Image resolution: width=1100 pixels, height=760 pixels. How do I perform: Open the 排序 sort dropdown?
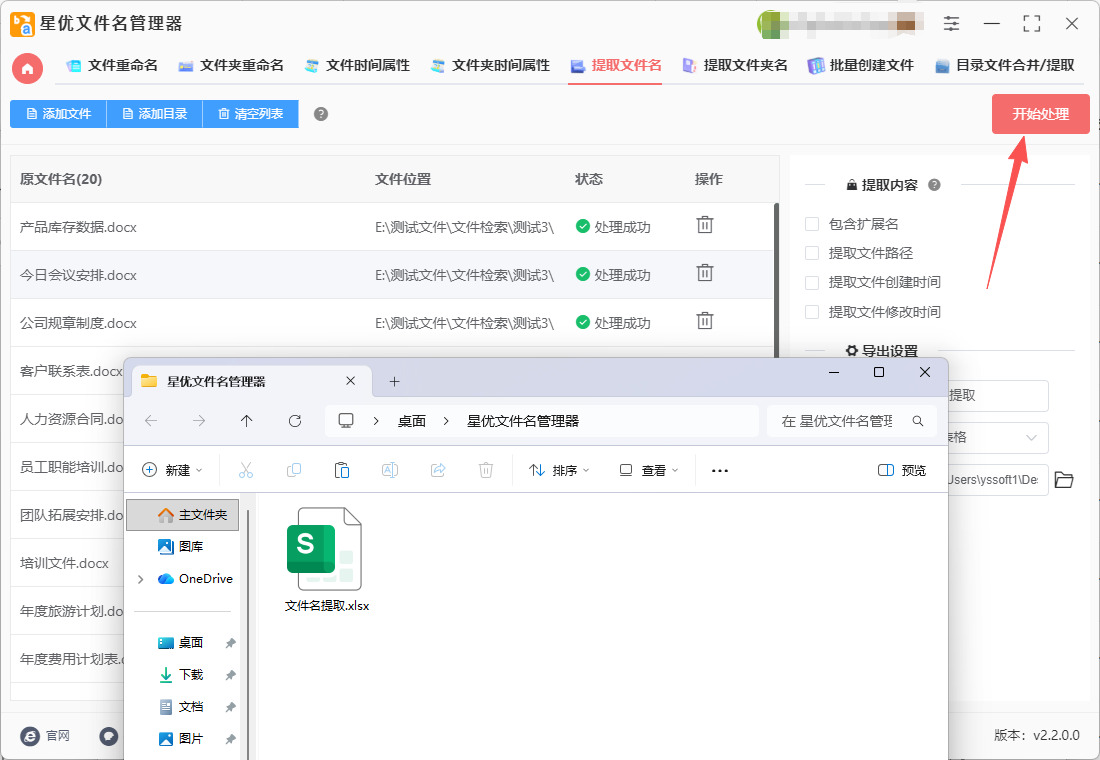coord(559,470)
